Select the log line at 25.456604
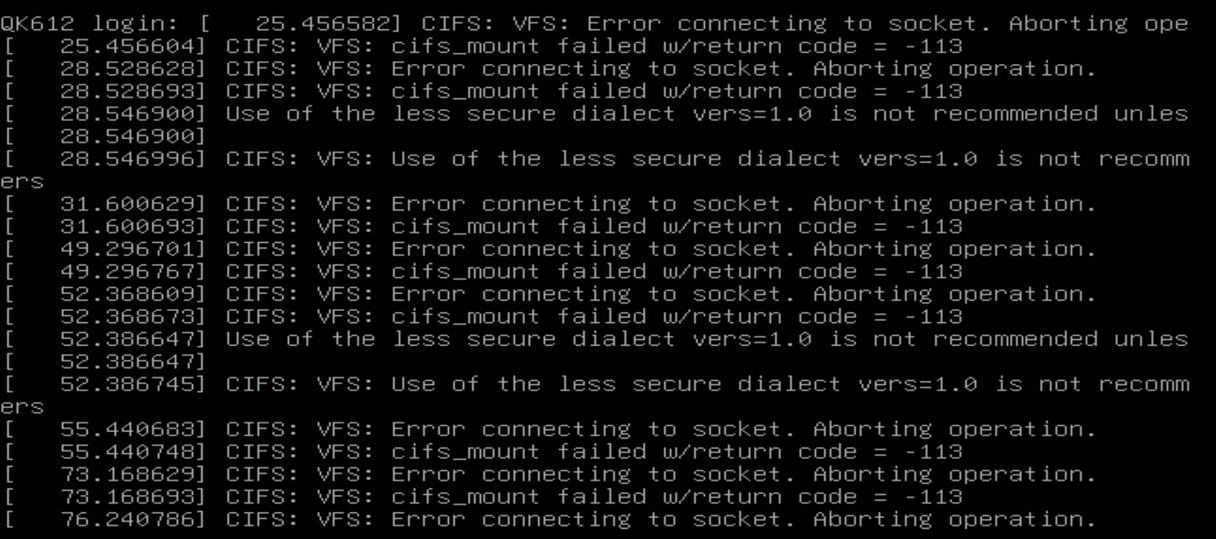 tap(482, 47)
